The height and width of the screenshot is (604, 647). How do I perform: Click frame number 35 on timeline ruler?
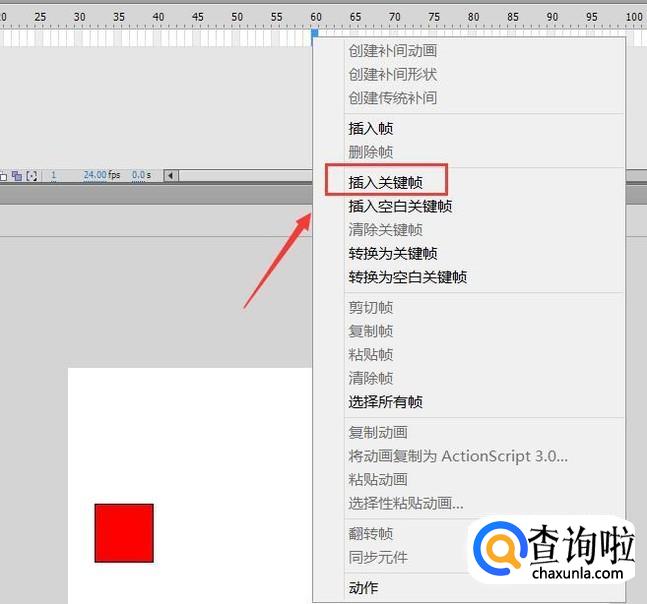[x=119, y=17]
